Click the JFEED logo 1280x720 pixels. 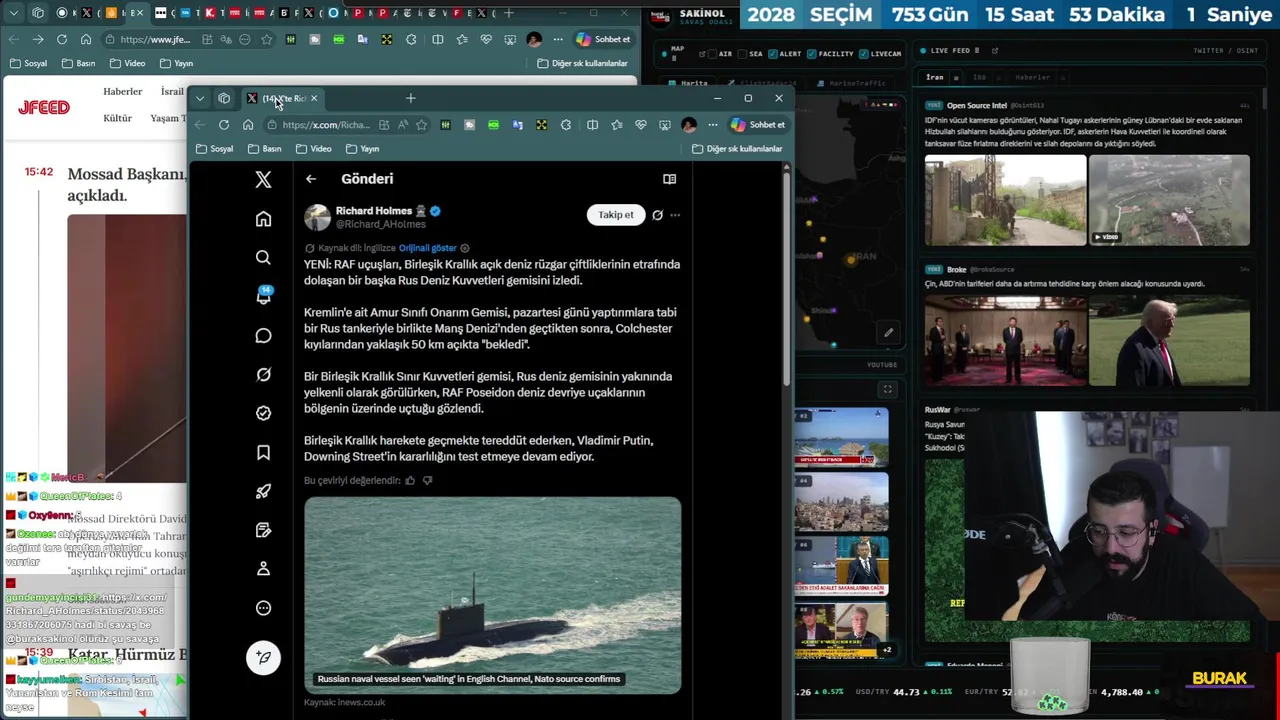[44, 107]
